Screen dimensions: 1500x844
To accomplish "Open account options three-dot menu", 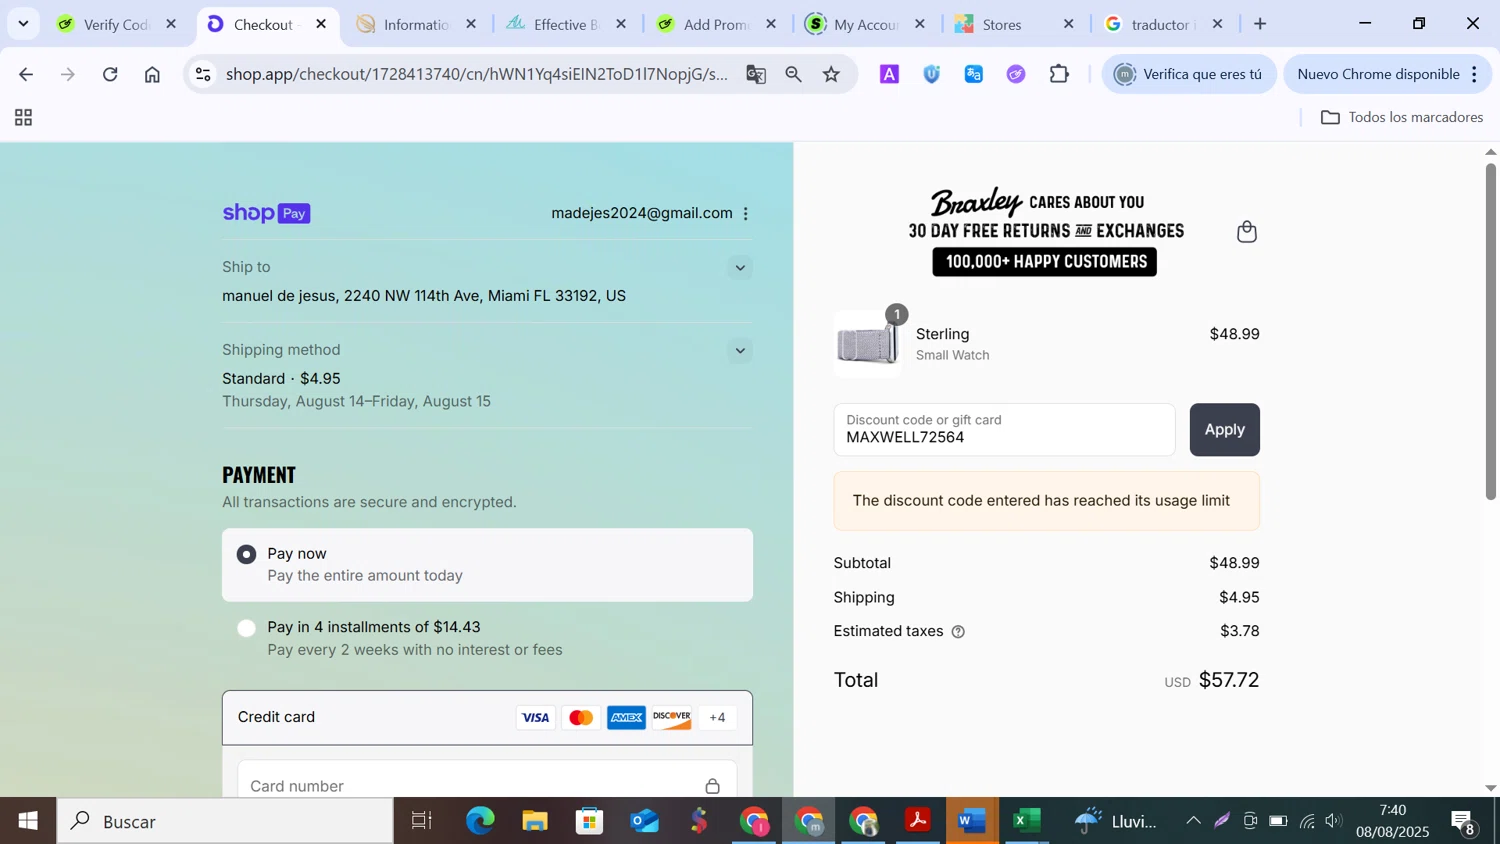I will 746,214.
